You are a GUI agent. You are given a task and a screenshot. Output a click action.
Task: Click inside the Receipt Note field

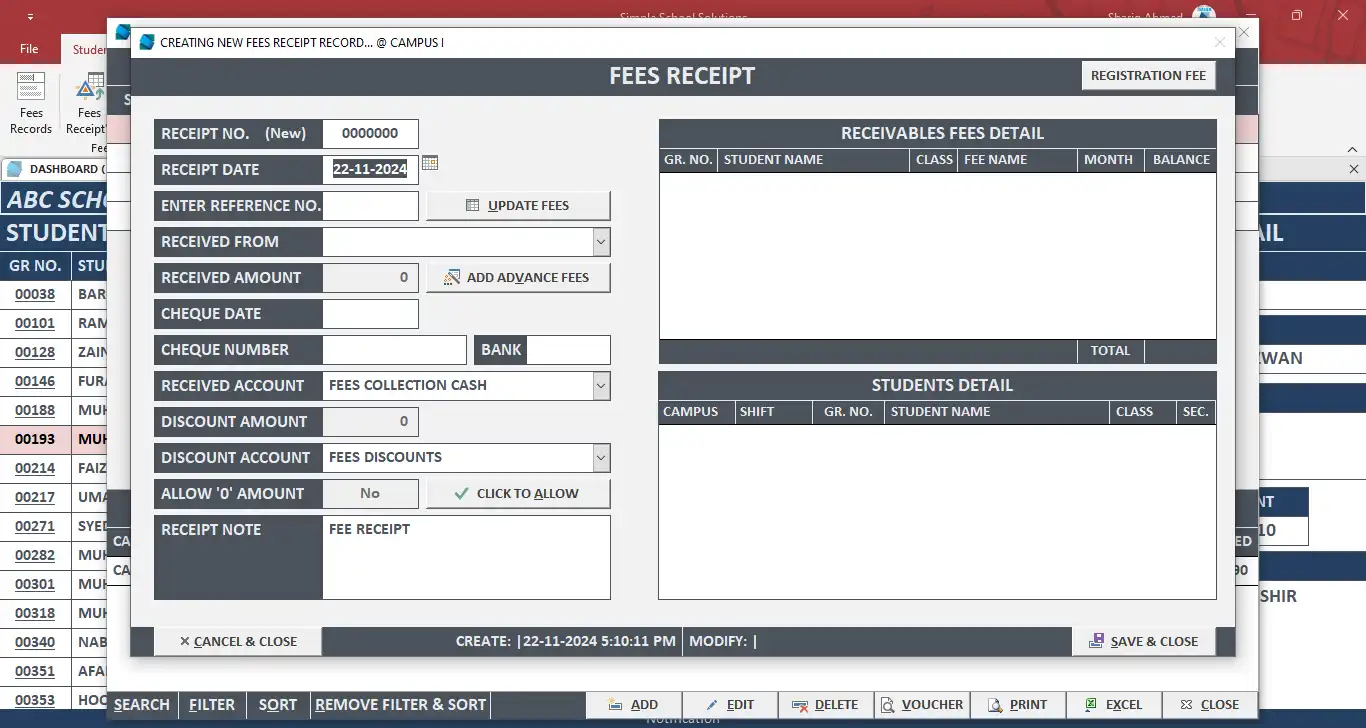(466, 557)
